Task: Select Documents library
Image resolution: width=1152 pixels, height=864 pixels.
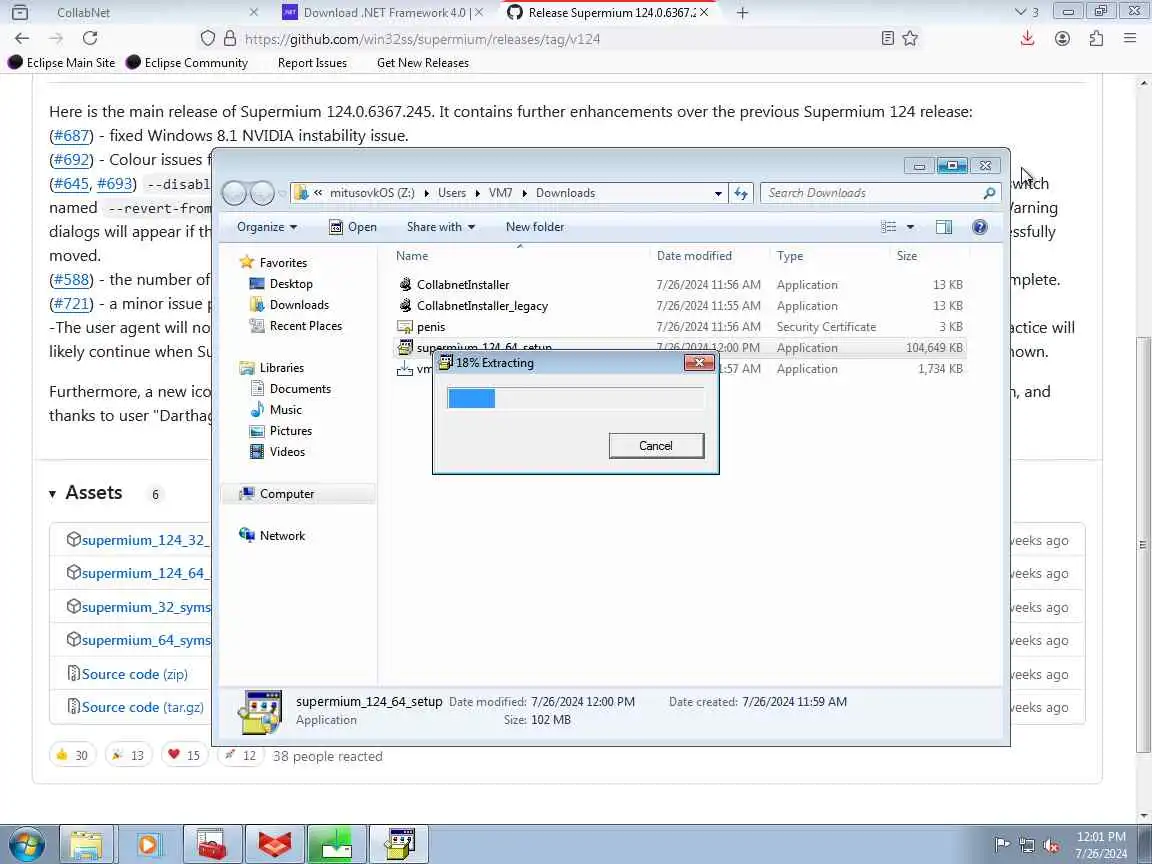Action: click(300, 389)
